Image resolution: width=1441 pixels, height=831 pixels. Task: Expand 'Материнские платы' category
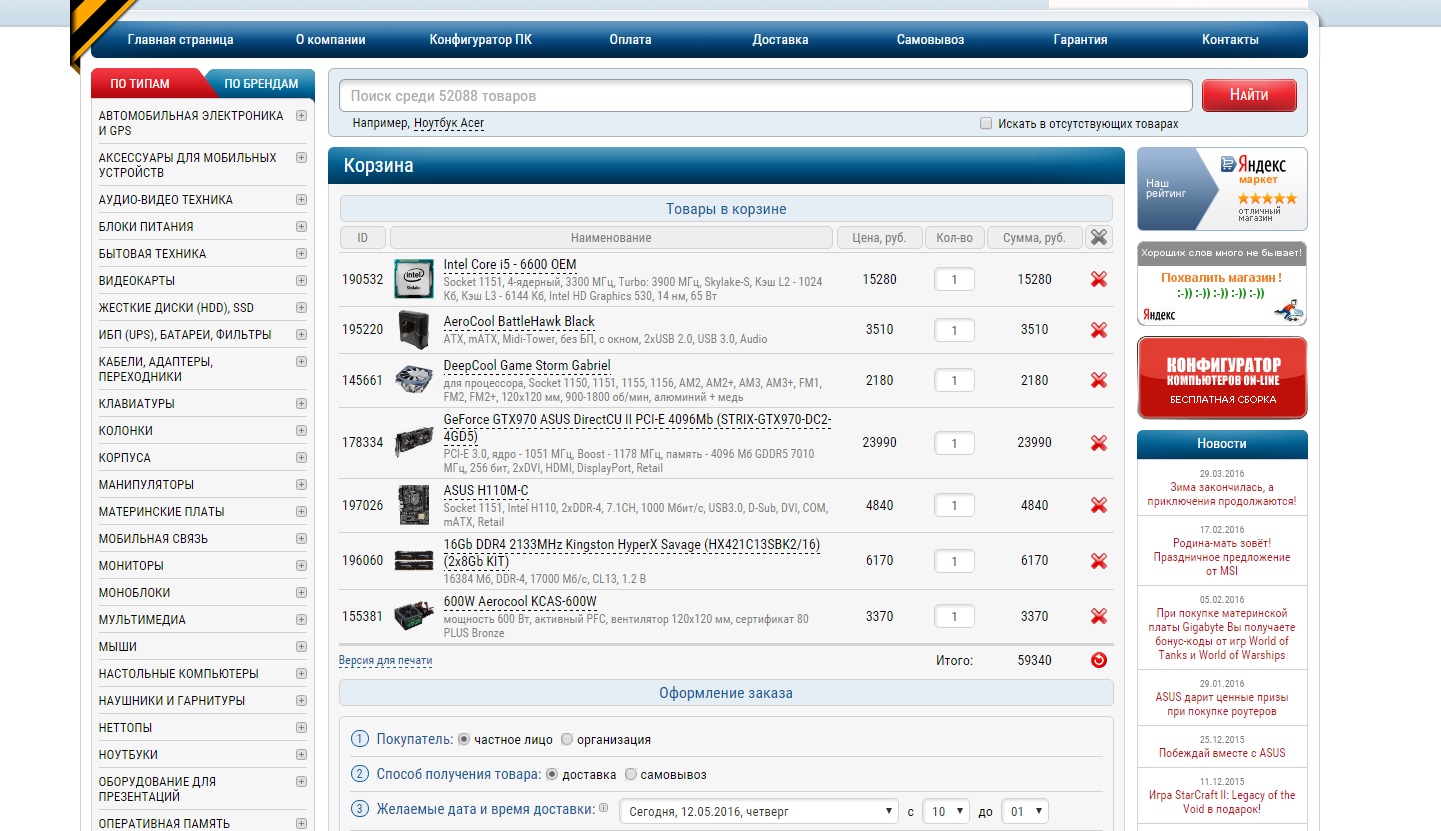(301, 512)
